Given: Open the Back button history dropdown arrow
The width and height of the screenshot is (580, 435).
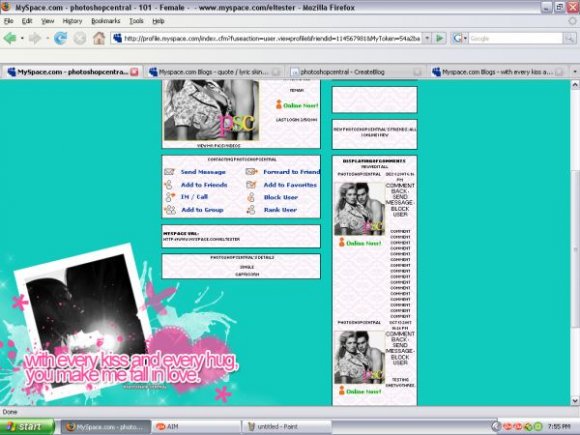Looking at the screenshot, I should (x=22, y=38).
